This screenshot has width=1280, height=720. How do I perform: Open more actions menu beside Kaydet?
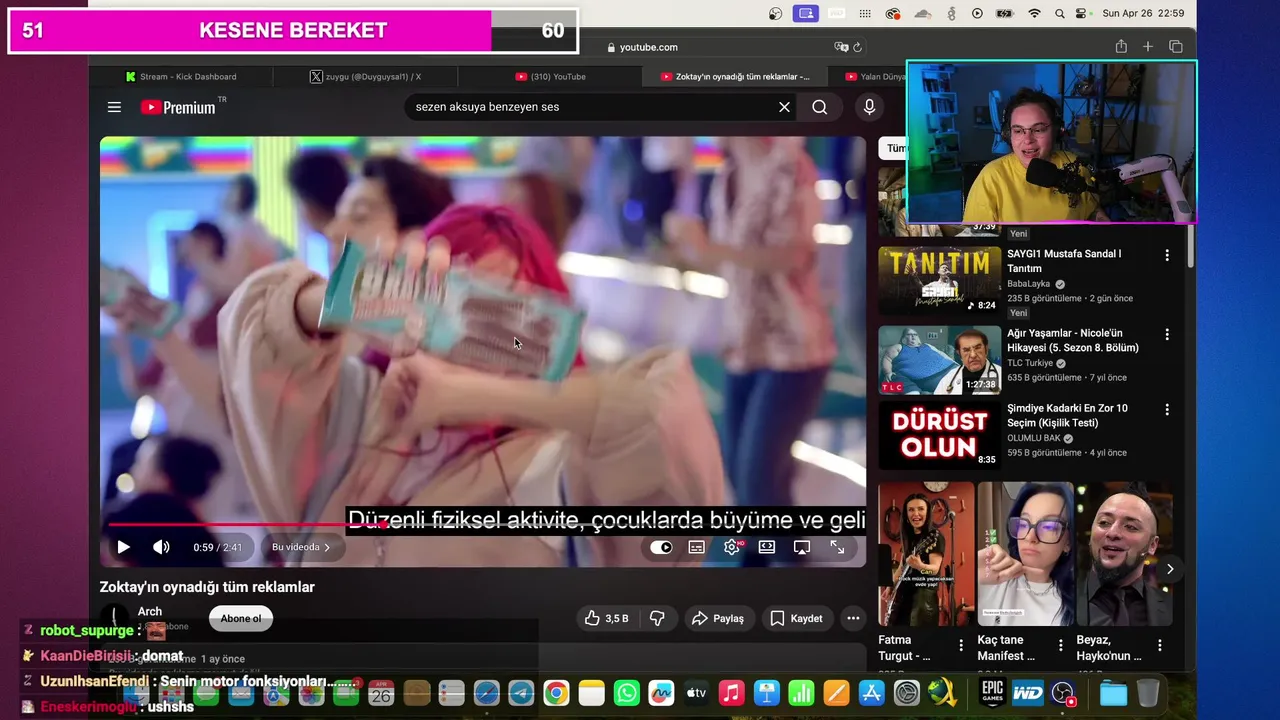[x=853, y=618]
